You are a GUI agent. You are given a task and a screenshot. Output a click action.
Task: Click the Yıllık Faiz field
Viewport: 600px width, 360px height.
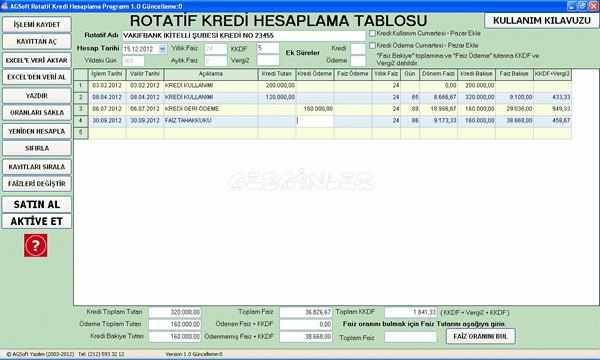216,49
